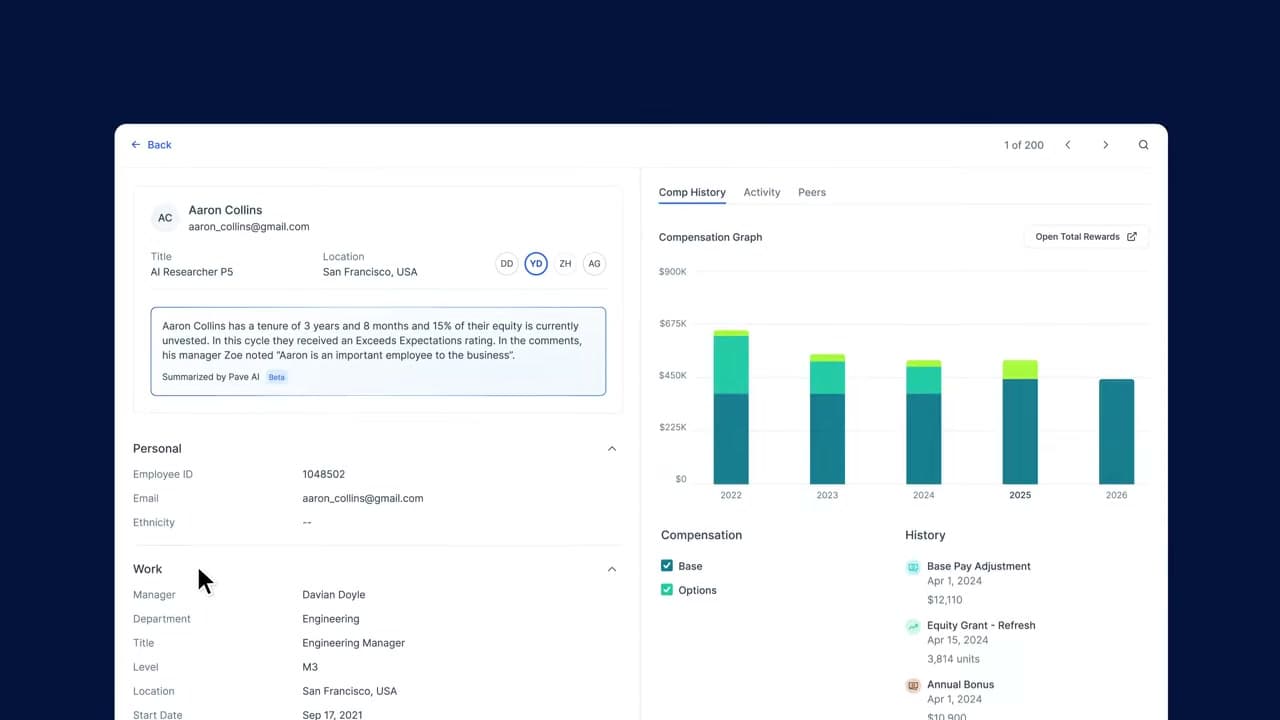Click the email aaron_collins@gmail.com under the name
The width and height of the screenshot is (1280, 720).
coord(249,227)
